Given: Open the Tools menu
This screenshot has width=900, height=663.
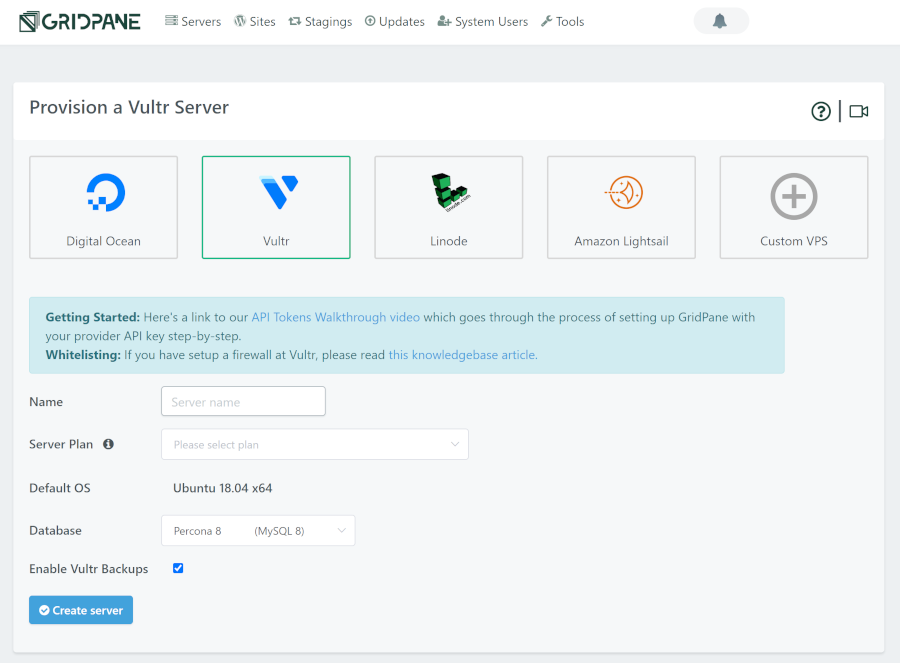Looking at the screenshot, I should (562, 21).
